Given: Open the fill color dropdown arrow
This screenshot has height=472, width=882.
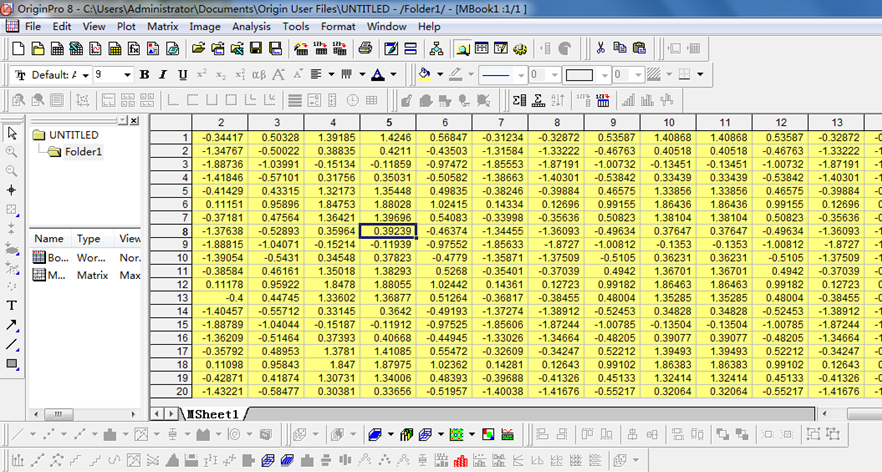Looking at the screenshot, I should tap(440, 75).
